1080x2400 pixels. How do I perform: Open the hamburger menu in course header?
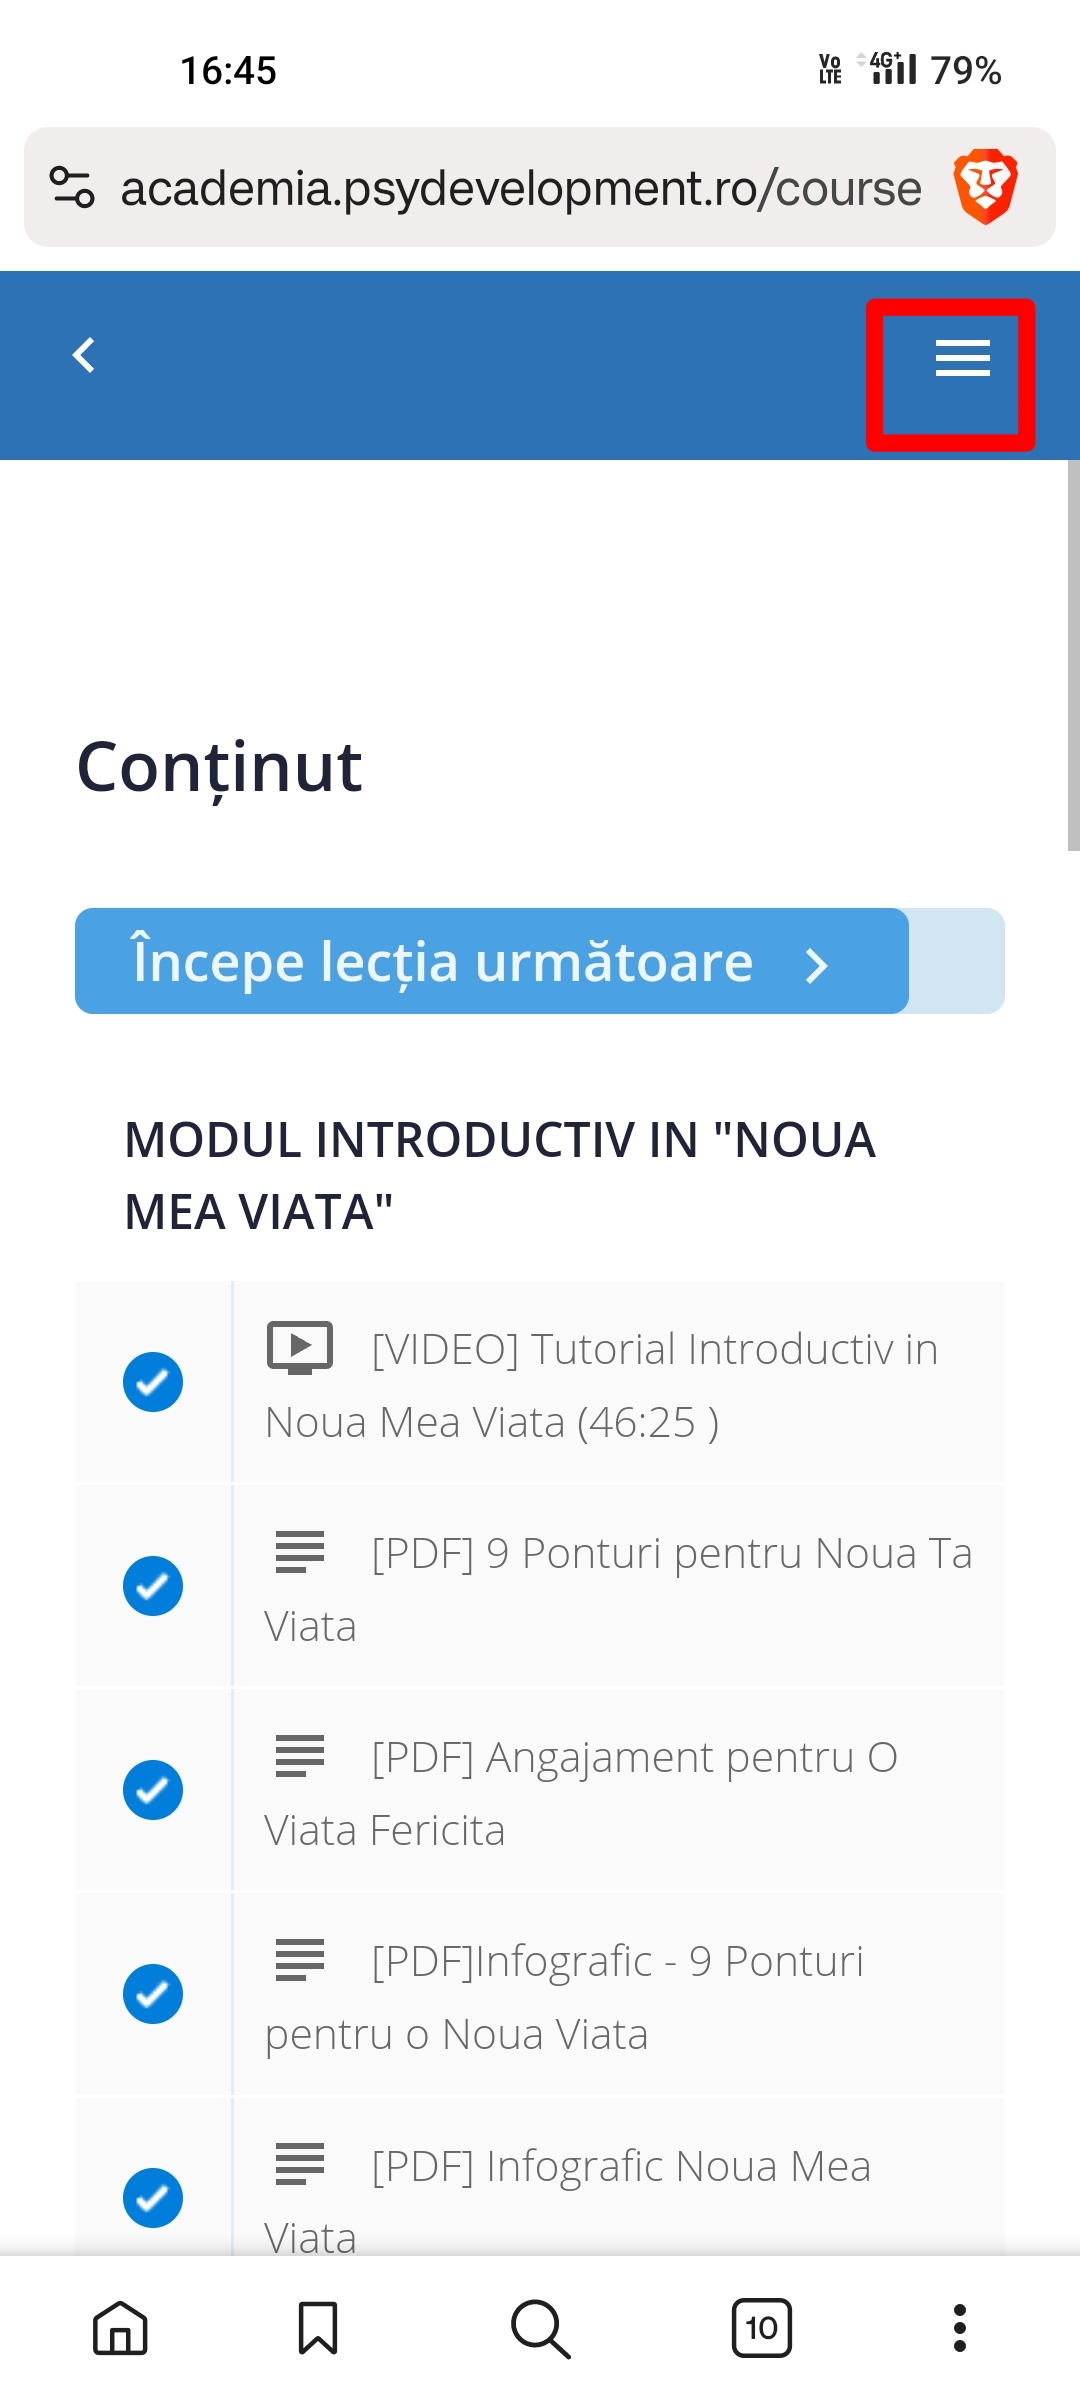[x=962, y=358]
